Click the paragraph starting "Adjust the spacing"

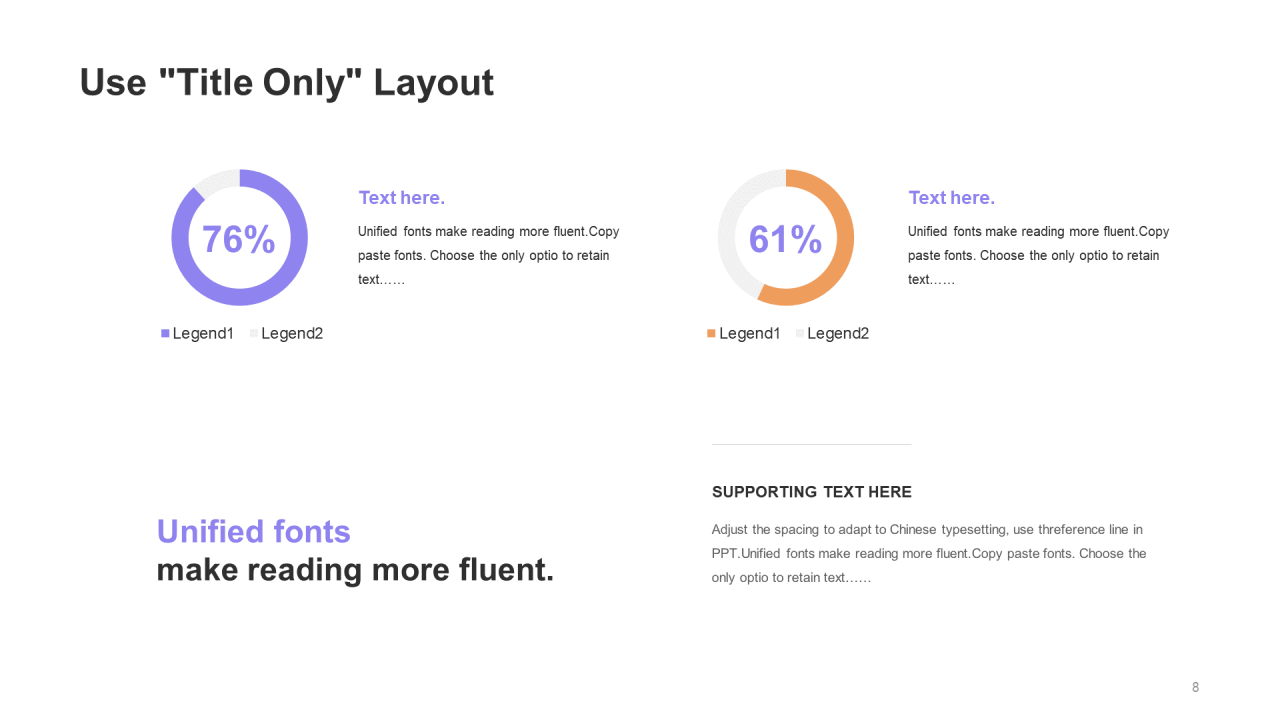[x=928, y=553]
